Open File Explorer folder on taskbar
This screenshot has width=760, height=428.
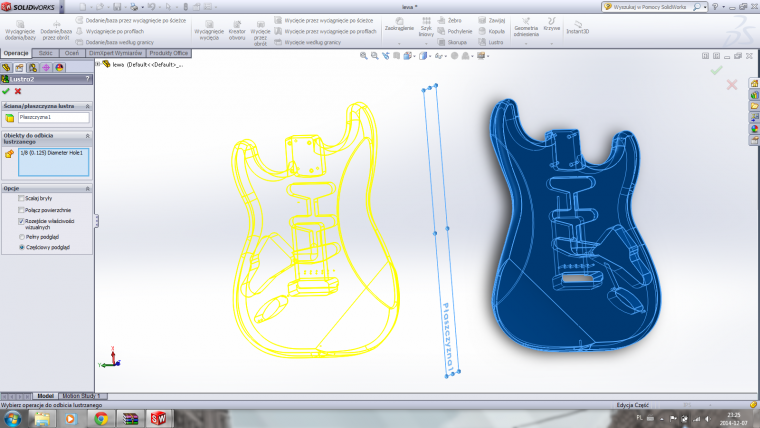tap(42, 418)
